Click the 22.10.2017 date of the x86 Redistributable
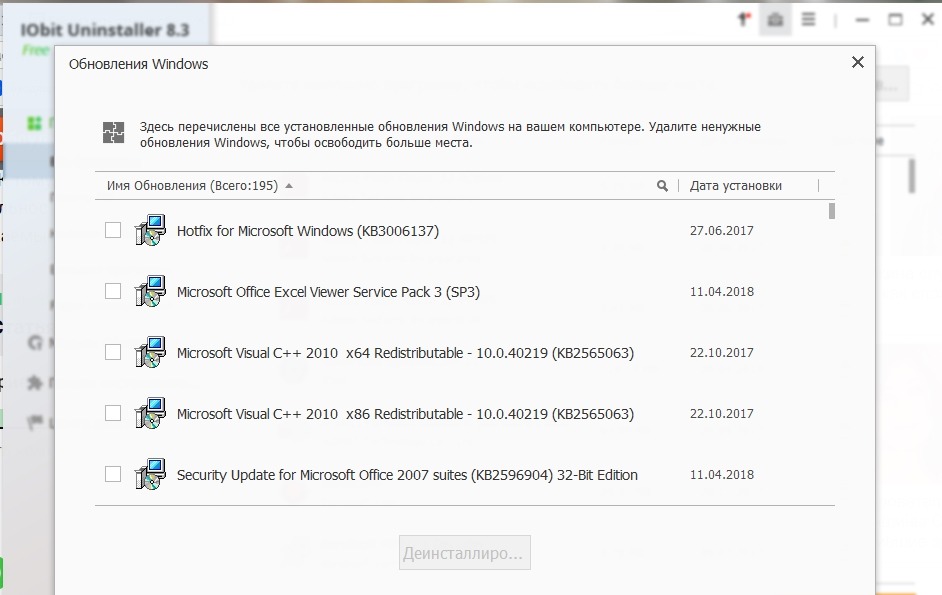Screen dimensions: 942x595 tap(722, 413)
